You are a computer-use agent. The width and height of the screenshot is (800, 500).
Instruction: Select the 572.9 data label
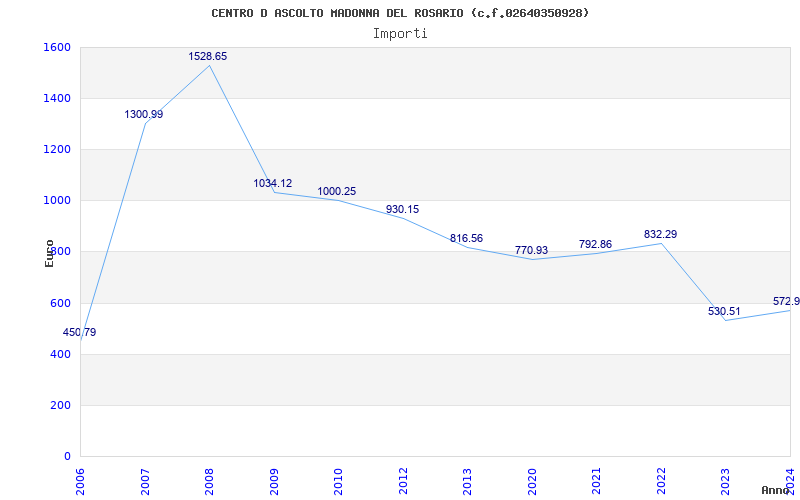click(786, 302)
